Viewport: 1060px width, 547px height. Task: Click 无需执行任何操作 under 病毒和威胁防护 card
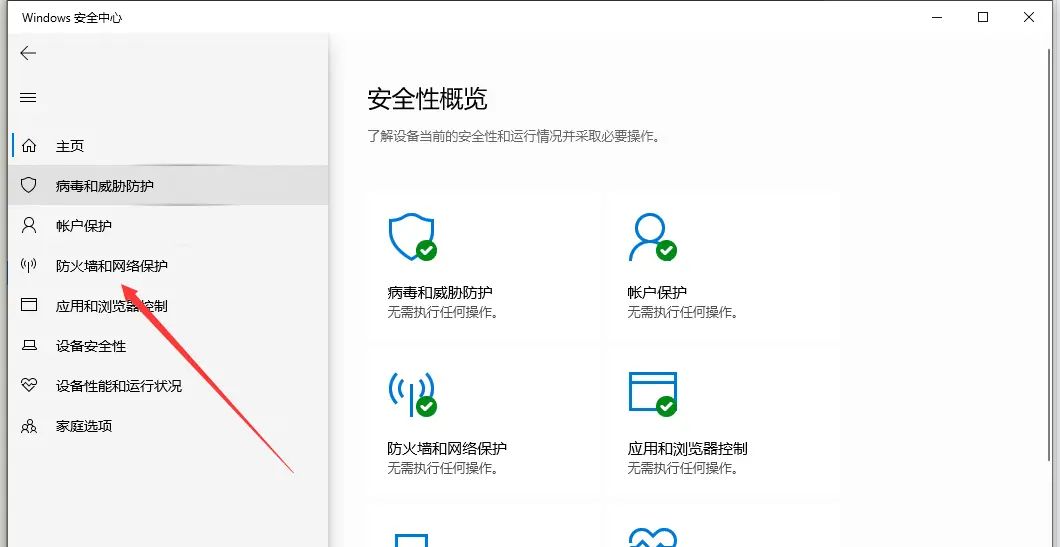tap(442, 312)
